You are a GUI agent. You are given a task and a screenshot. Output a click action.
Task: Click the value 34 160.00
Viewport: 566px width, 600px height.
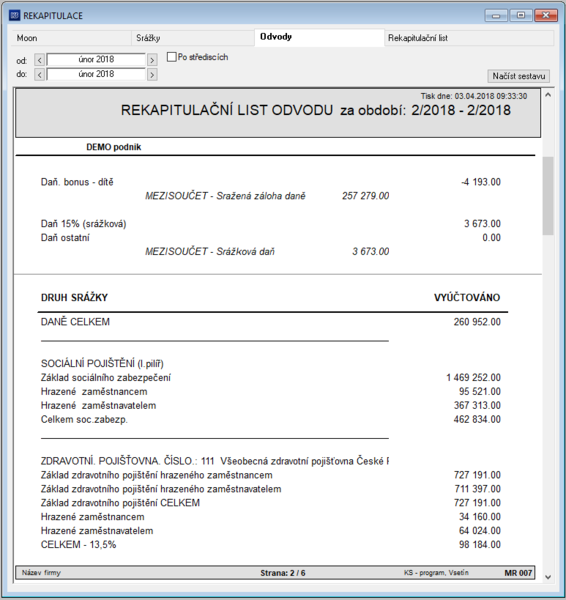[480, 517]
